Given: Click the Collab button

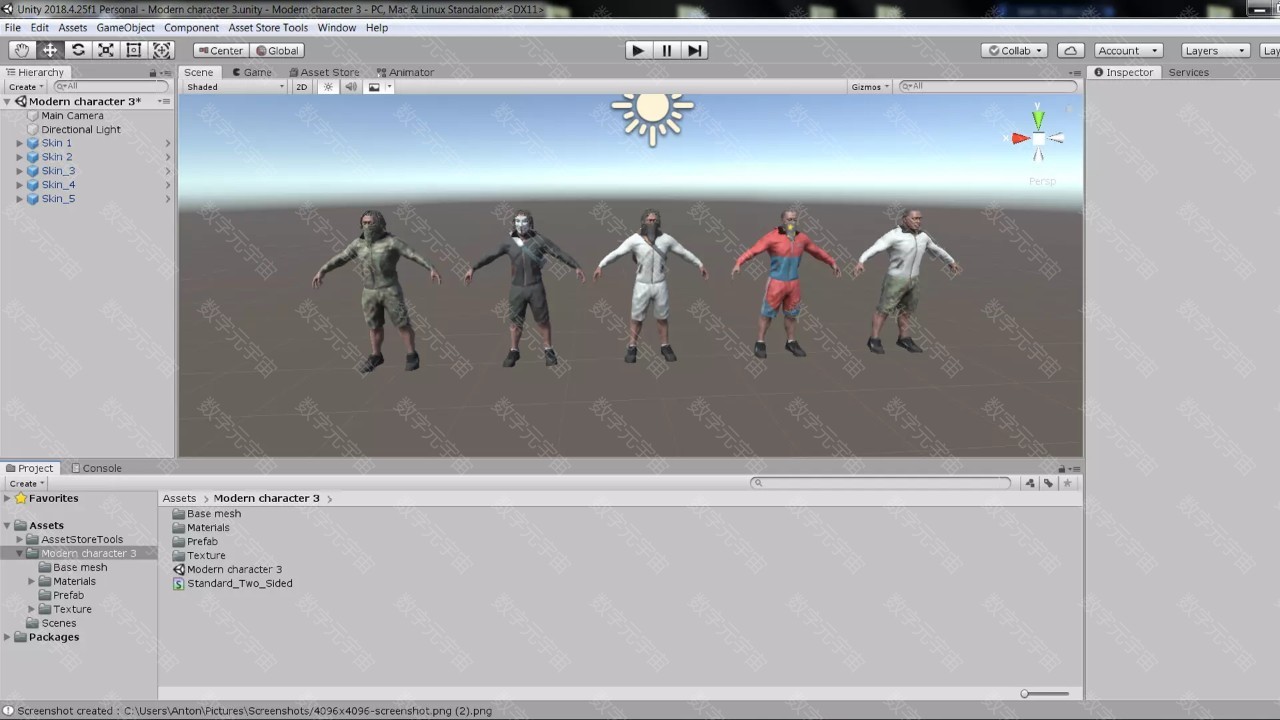Looking at the screenshot, I should click(x=1016, y=50).
